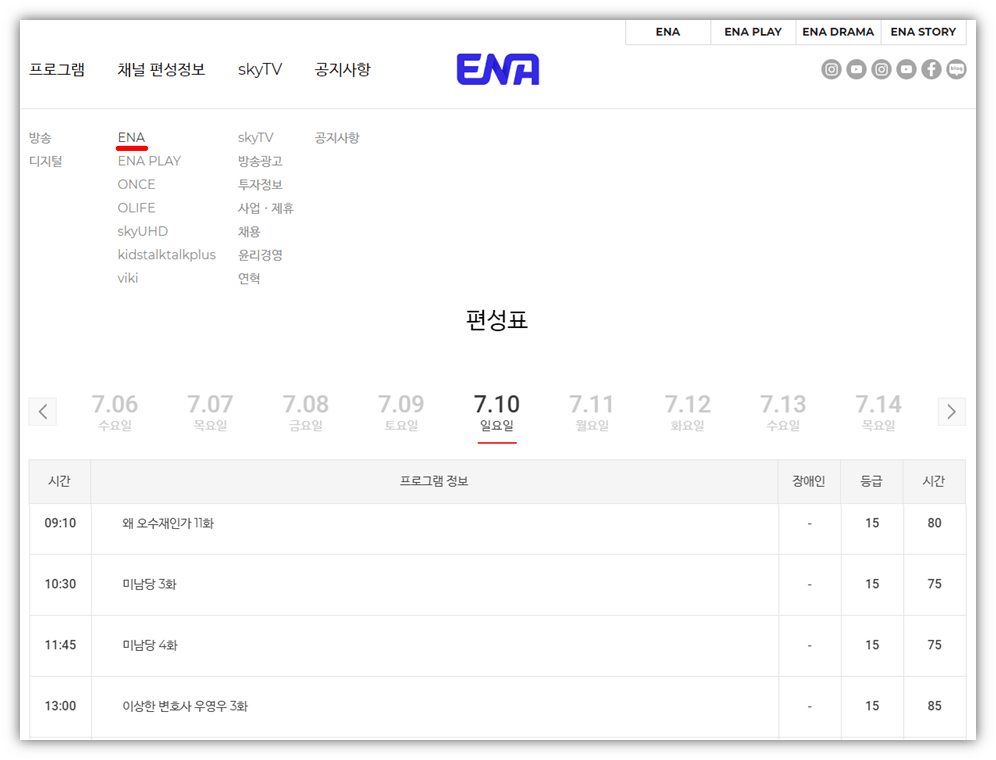Select date 7.11 월요일

[x=592, y=412]
